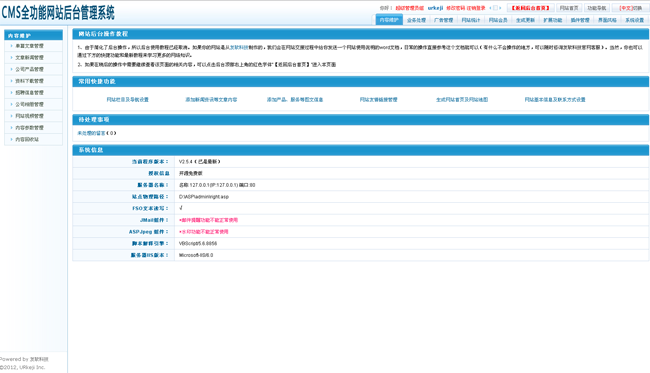The image size is (650, 373).
Task: Open the 添加新闻资讯等文章内容 shortcut link
Action: 211,99
